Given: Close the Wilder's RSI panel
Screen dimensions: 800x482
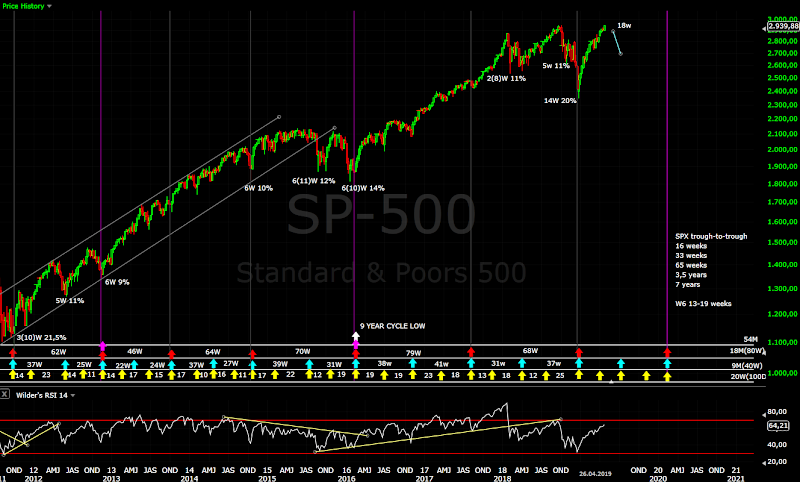Looking at the screenshot, I should click(x=5, y=394).
